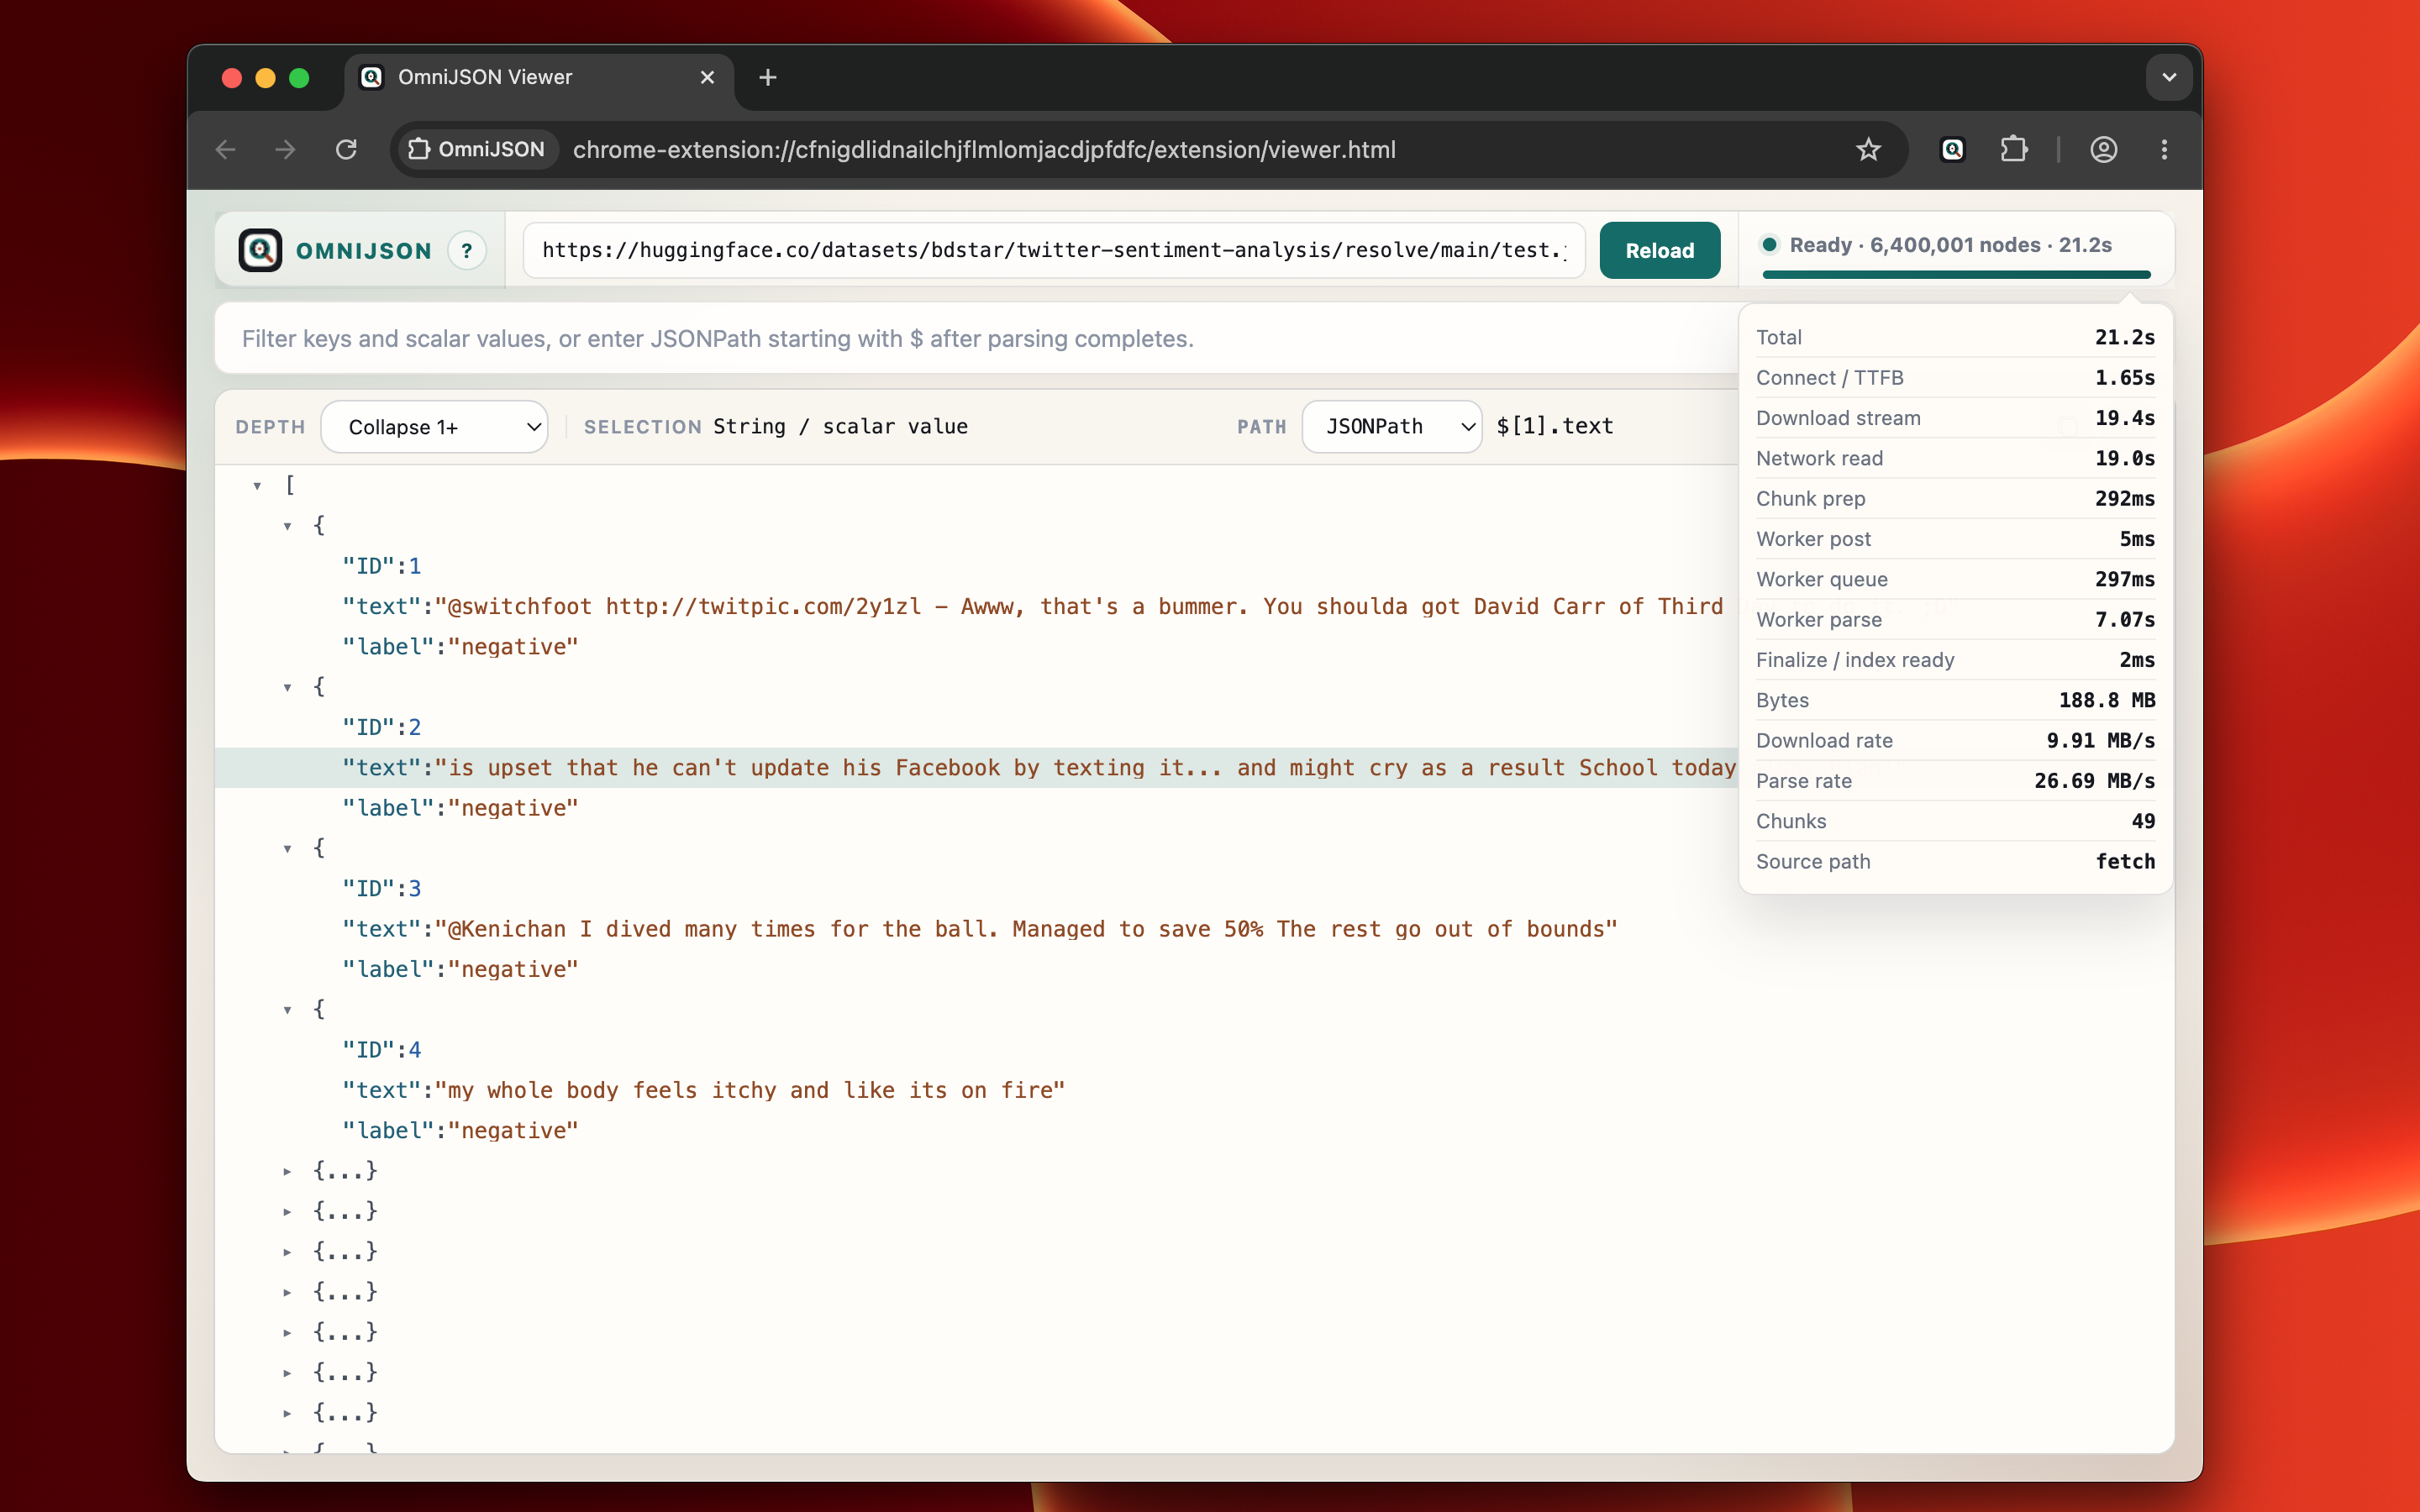This screenshot has height=1512, width=2420.
Task: Open the Extensions puzzle icon
Action: [2013, 150]
